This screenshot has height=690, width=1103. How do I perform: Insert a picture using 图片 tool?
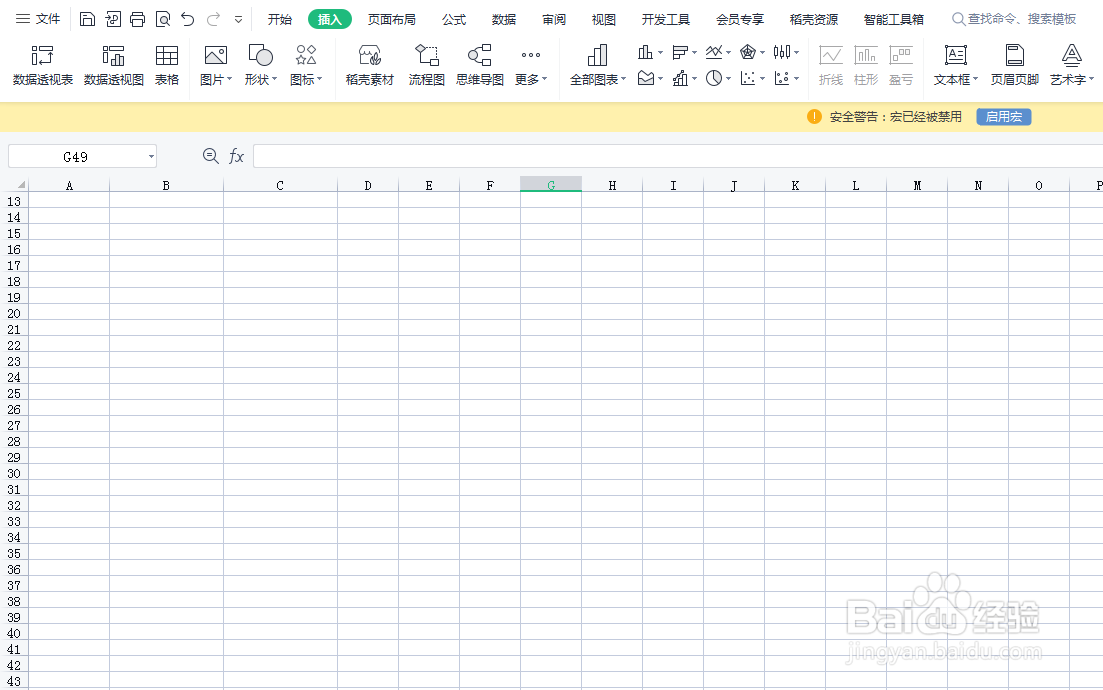pos(212,66)
